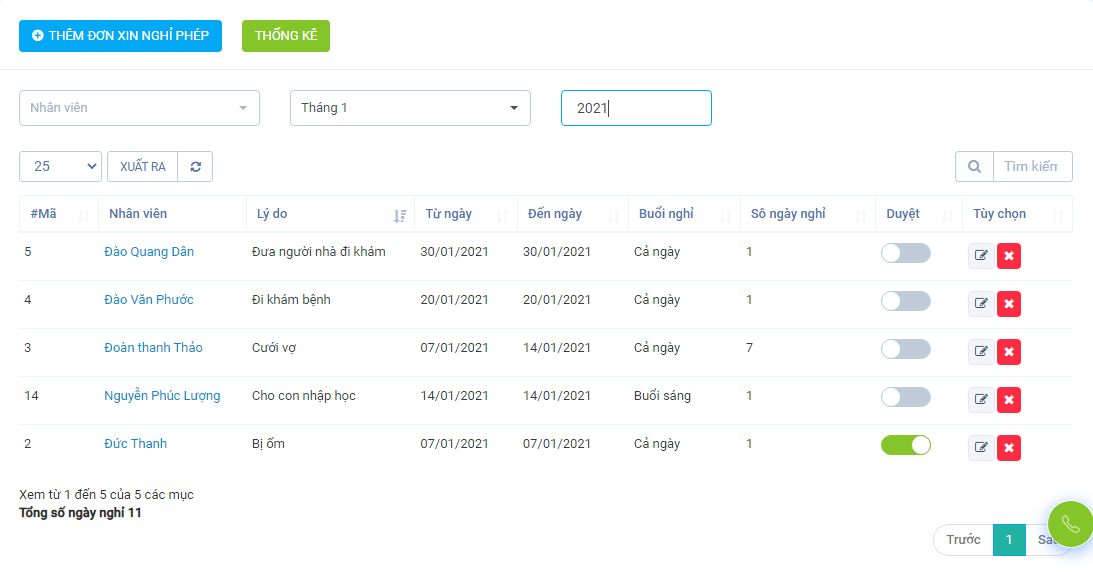Edit leave request of Đức Thanh
Image resolution: width=1093 pixels, height=572 pixels.
coord(981,448)
